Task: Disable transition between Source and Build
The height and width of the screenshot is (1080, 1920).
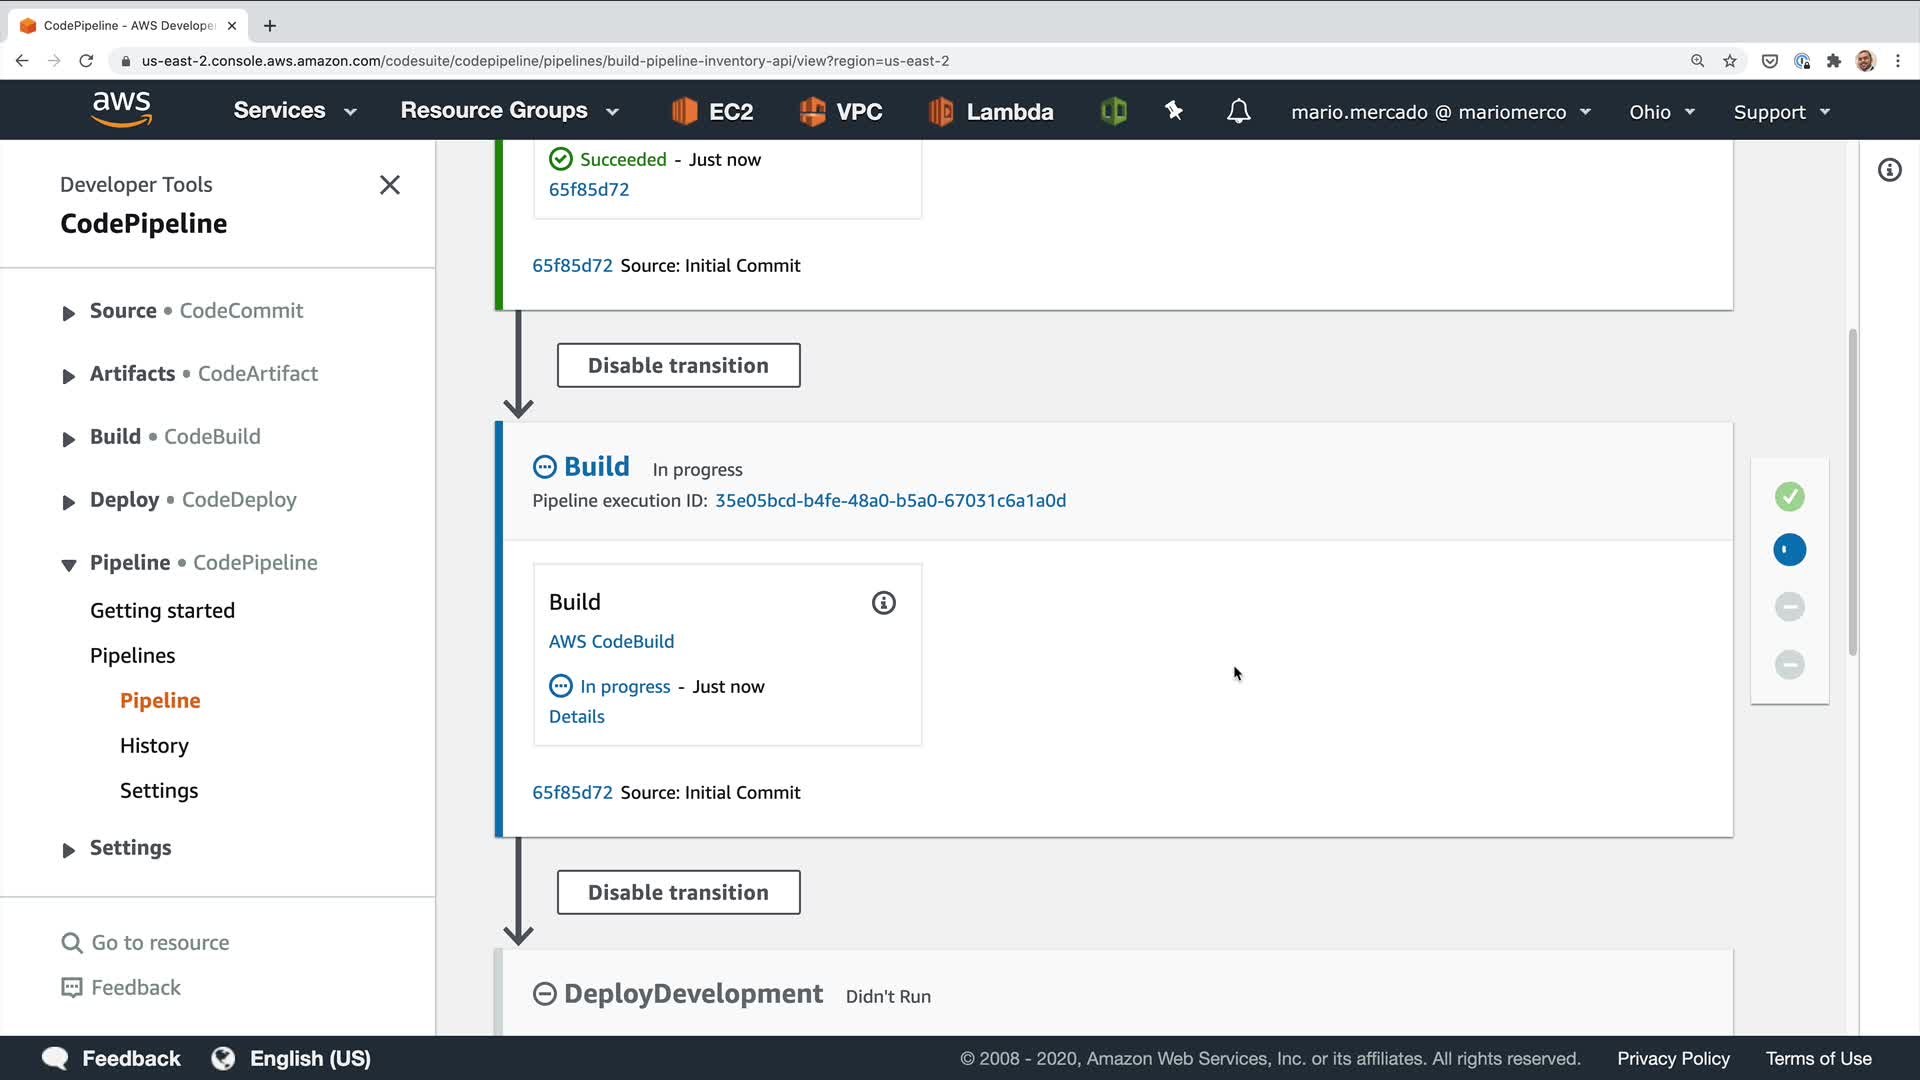Action: click(x=678, y=366)
